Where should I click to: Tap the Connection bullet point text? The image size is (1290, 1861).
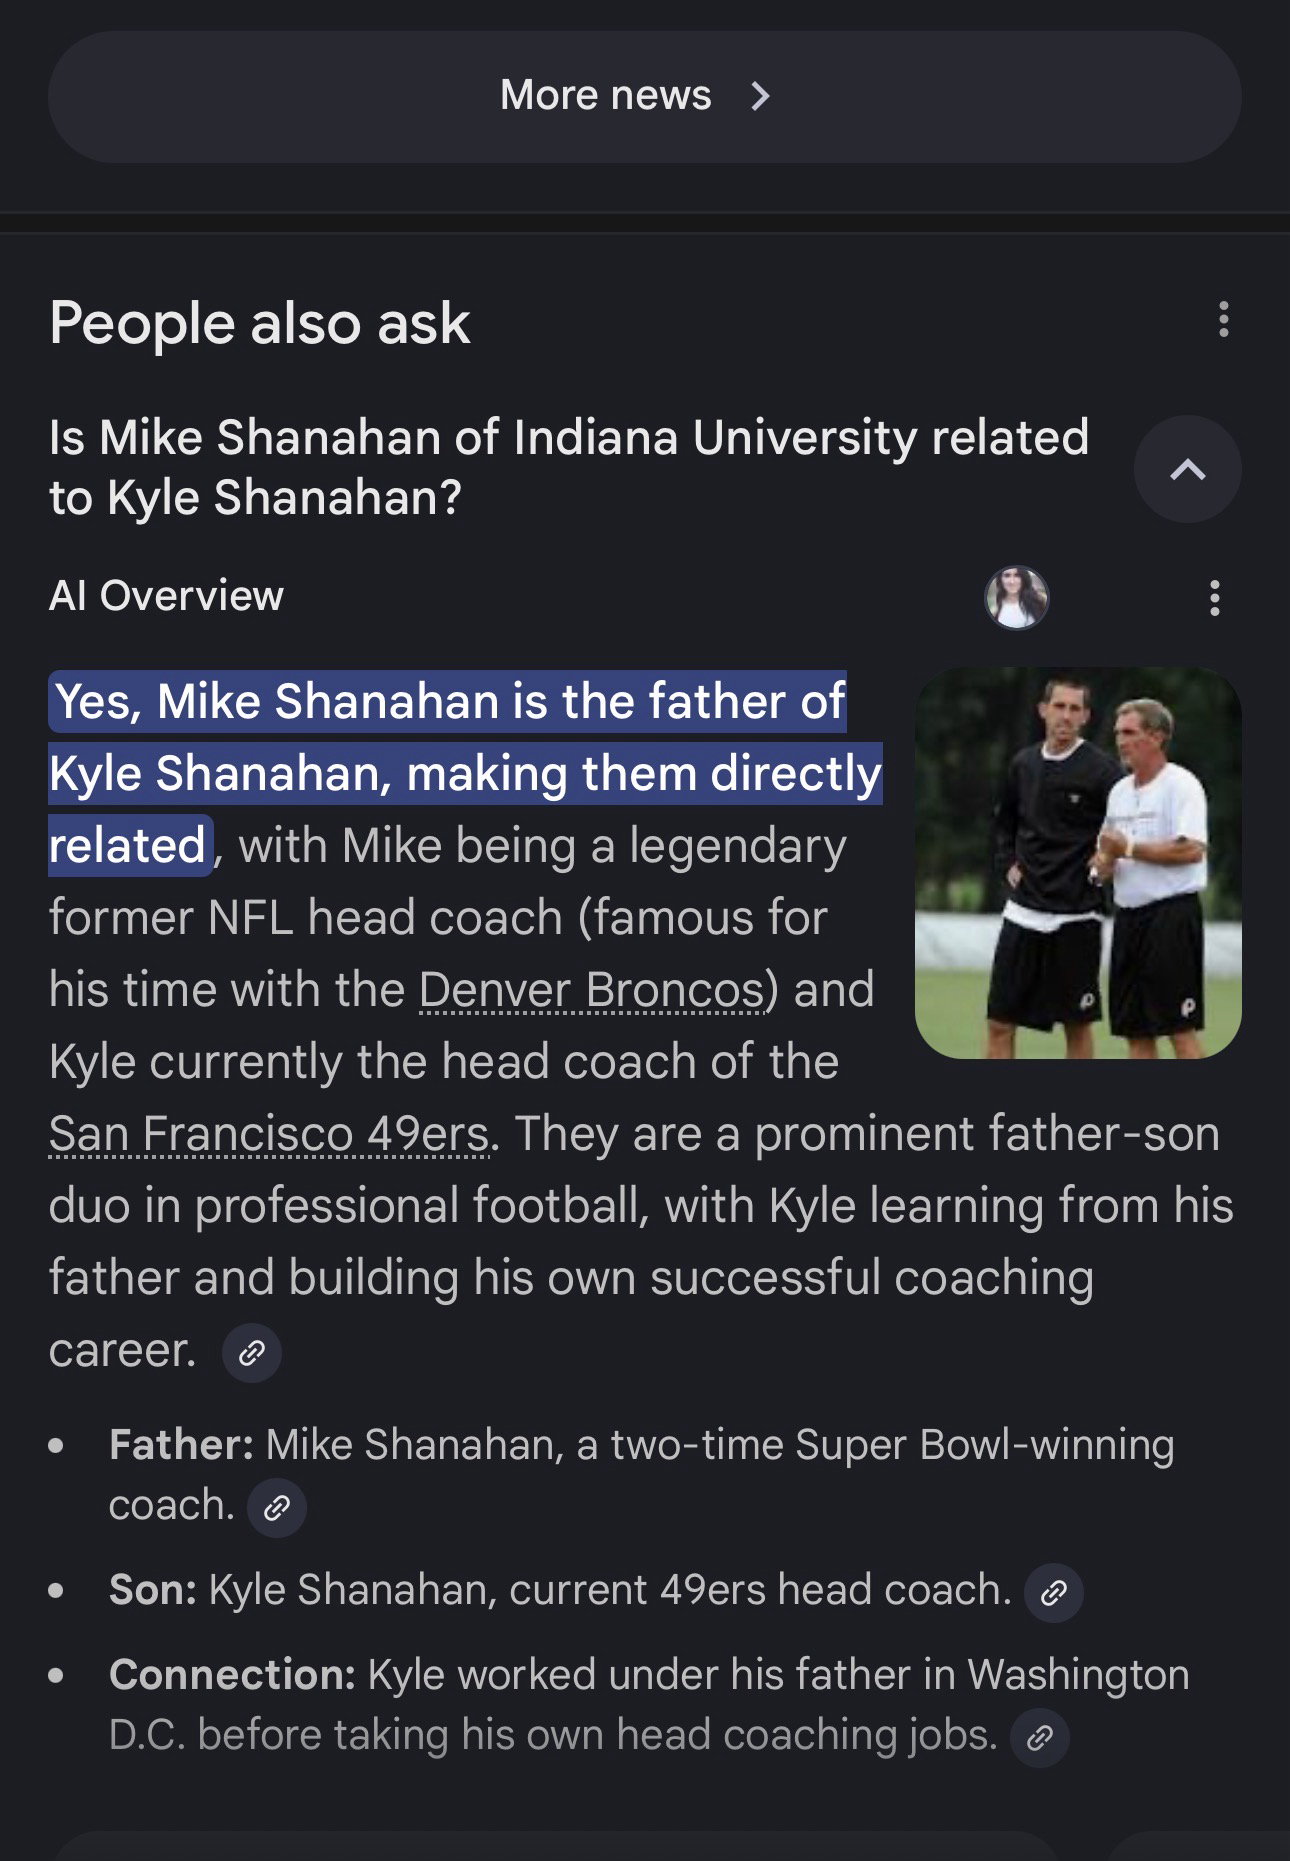tap(648, 1675)
